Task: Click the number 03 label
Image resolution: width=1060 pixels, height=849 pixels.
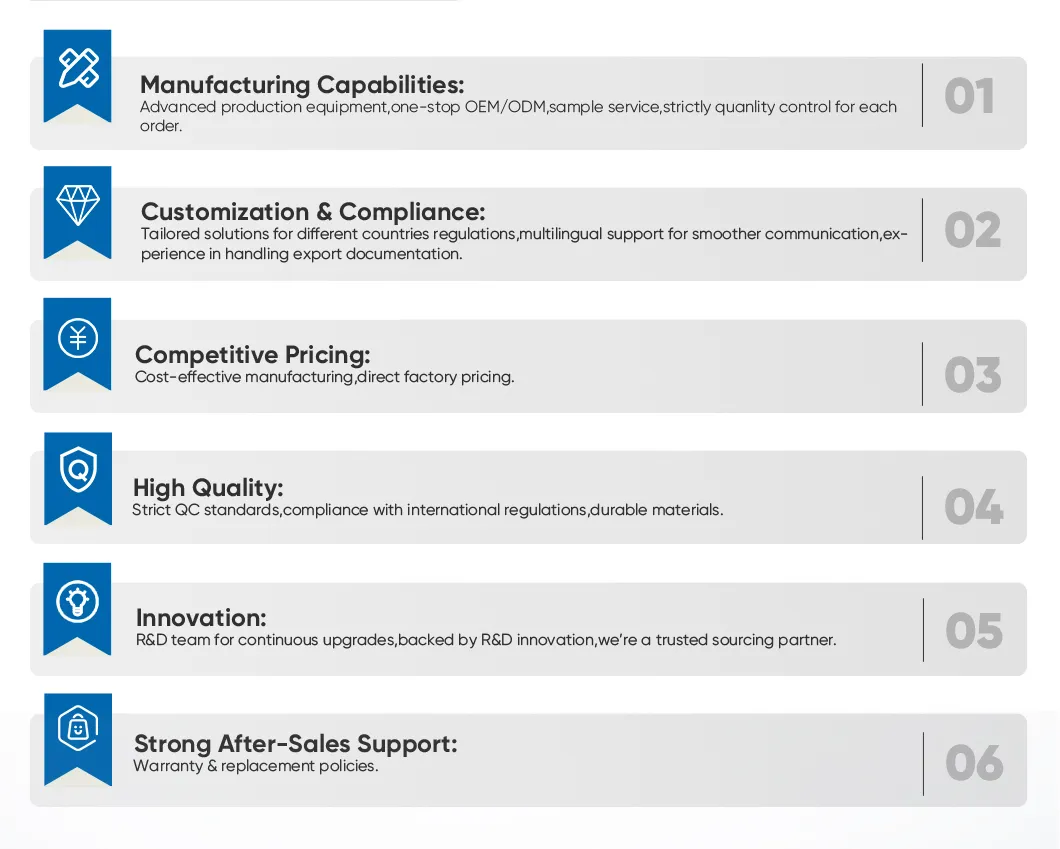Action: tap(973, 375)
